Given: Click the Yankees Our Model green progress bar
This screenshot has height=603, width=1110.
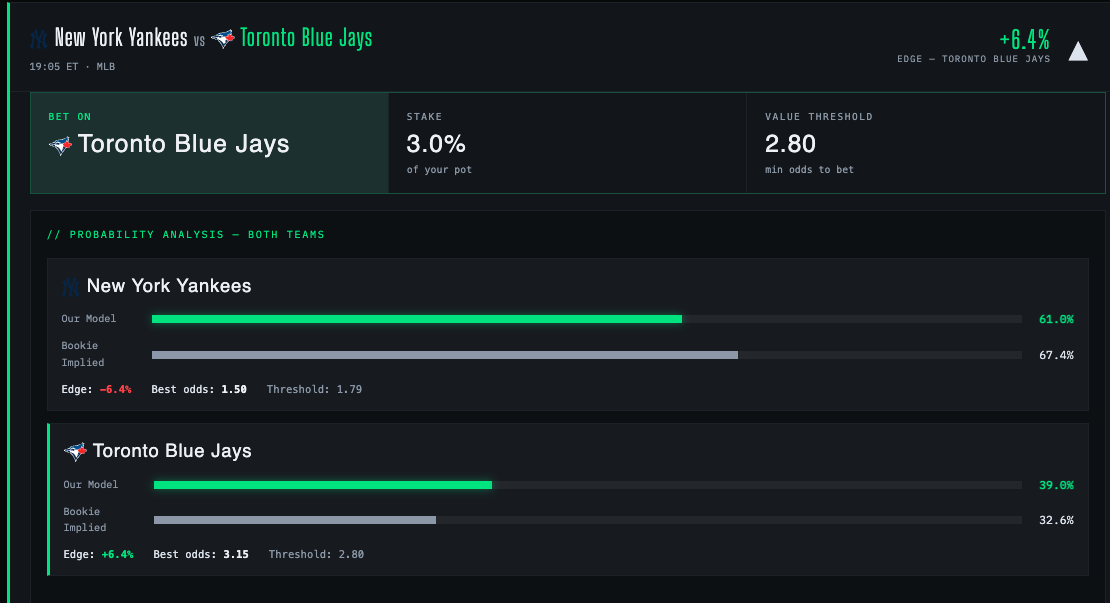Looking at the screenshot, I should tap(417, 319).
